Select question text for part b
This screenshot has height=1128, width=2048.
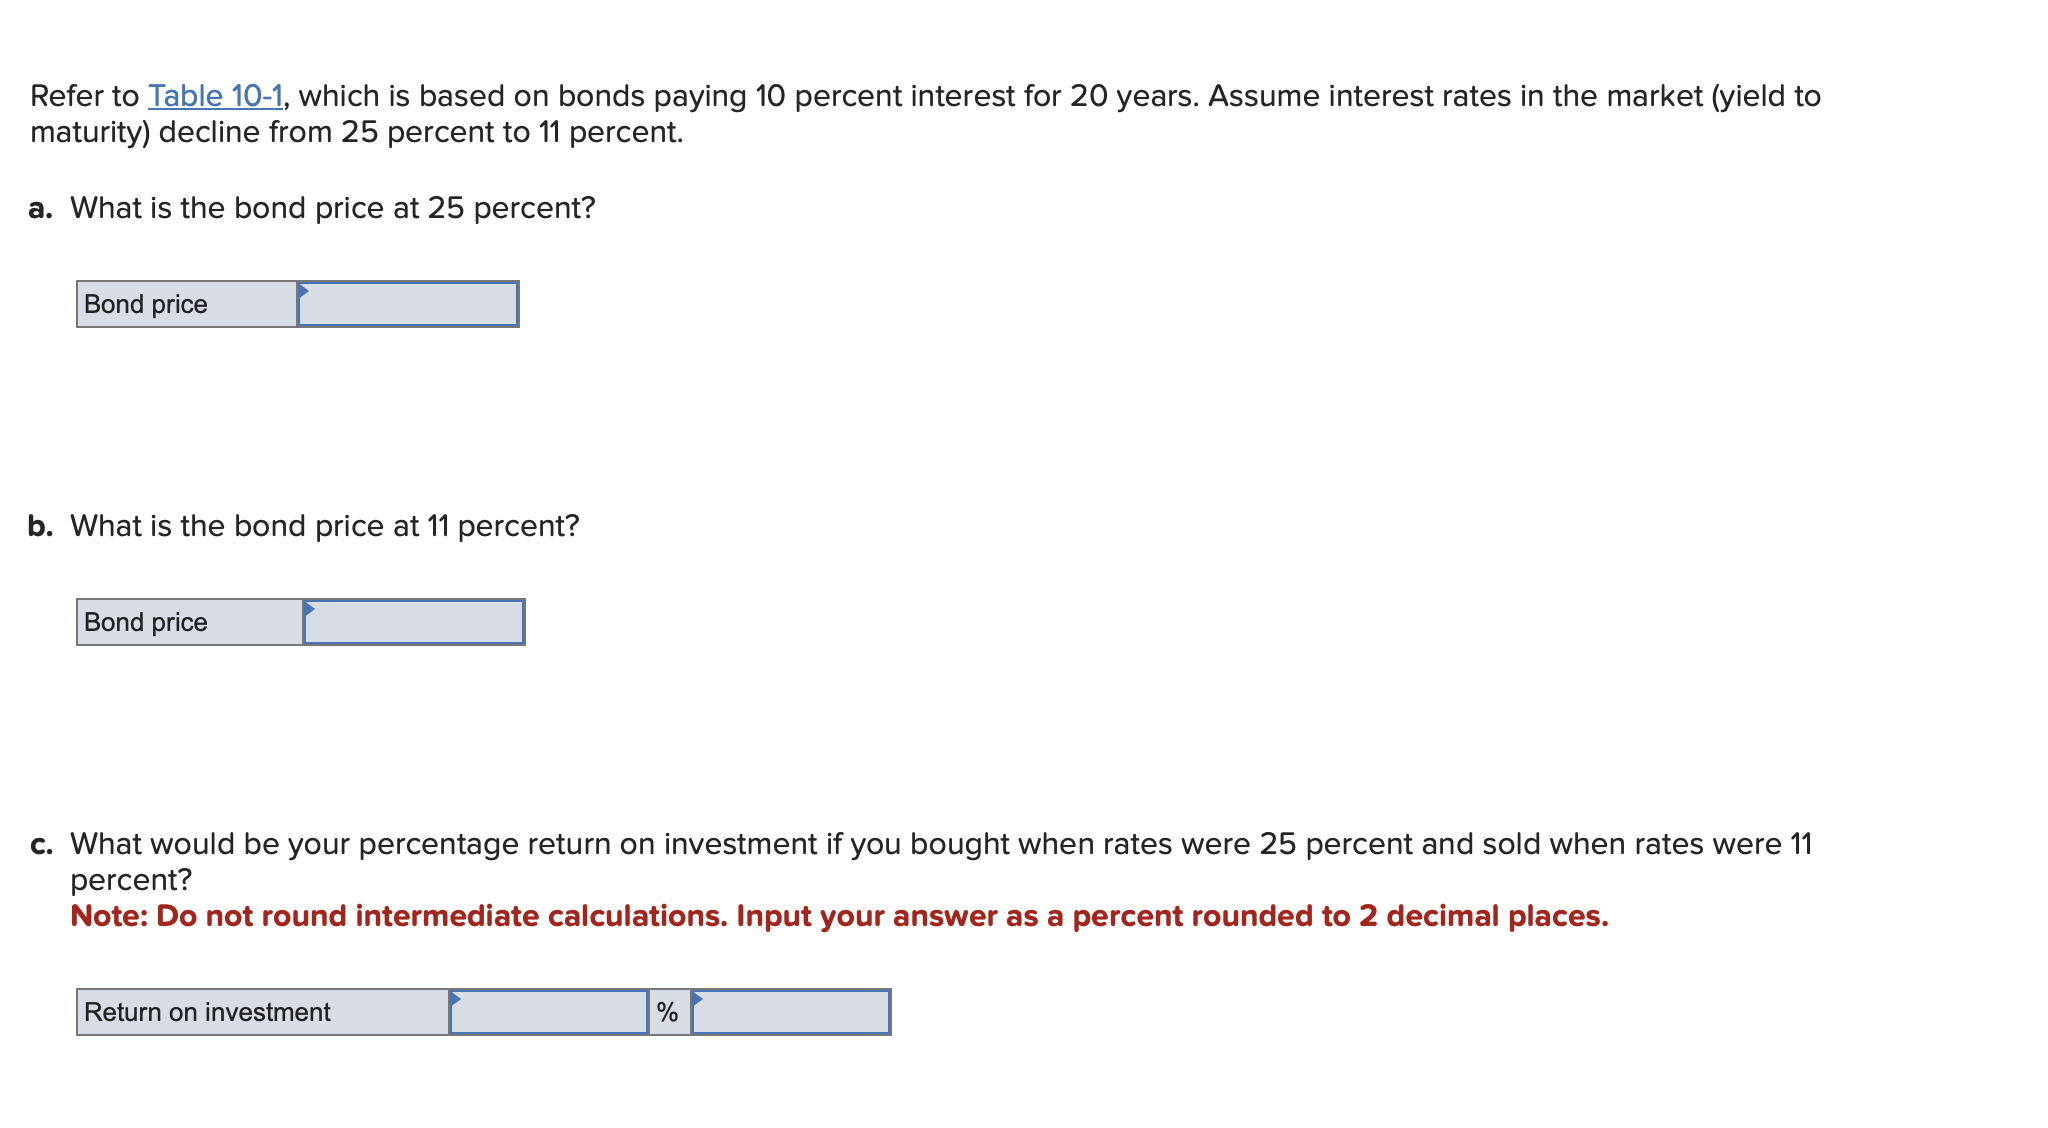323,525
